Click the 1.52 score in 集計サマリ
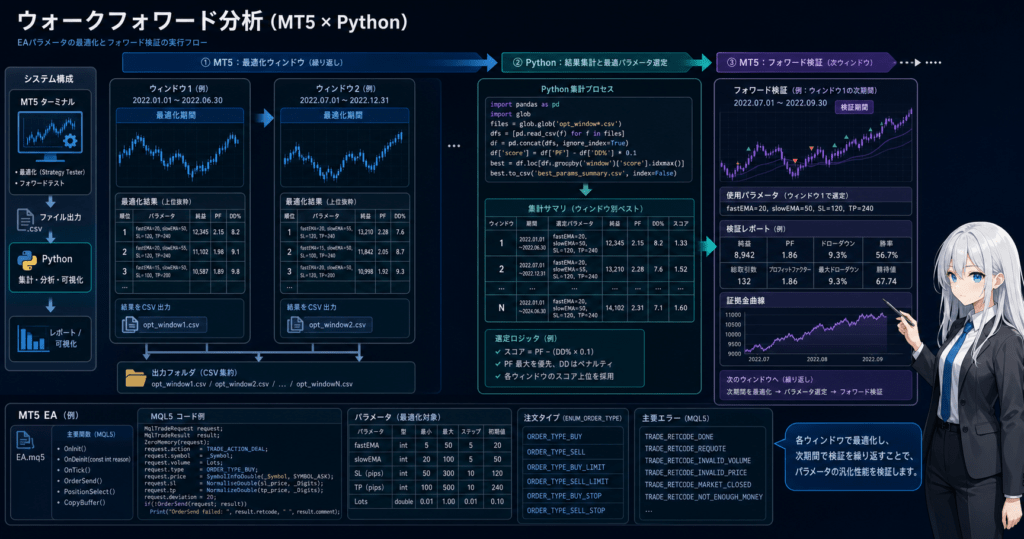This screenshot has width=1024, height=539. click(x=680, y=269)
